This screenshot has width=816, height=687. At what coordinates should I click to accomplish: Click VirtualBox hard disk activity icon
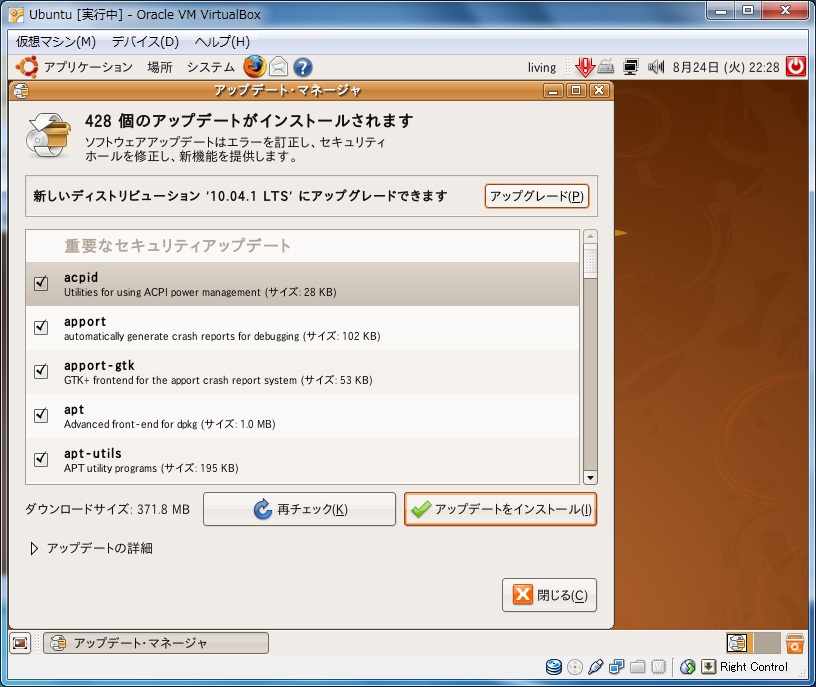tap(553, 667)
